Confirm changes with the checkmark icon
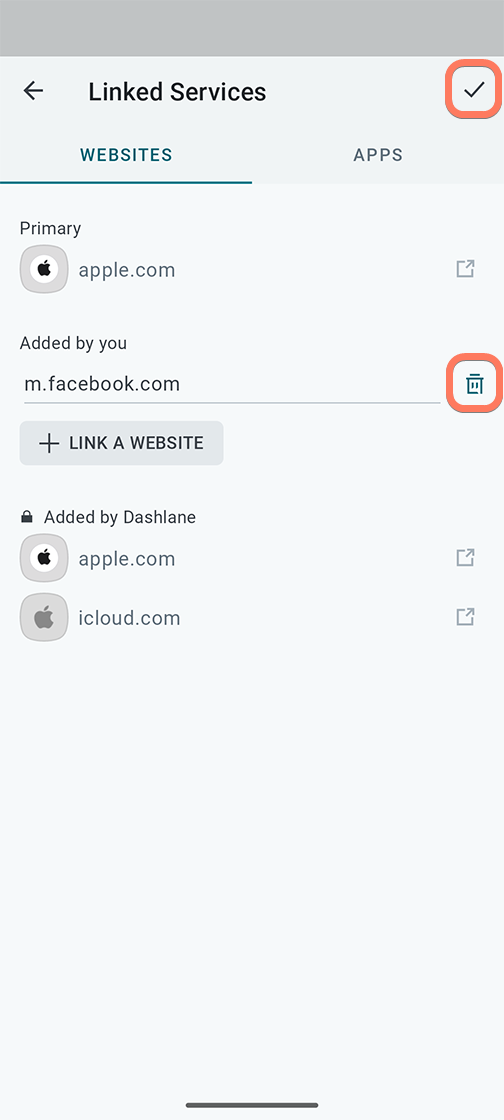The width and height of the screenshot is (504, 1120). [474, 89]
